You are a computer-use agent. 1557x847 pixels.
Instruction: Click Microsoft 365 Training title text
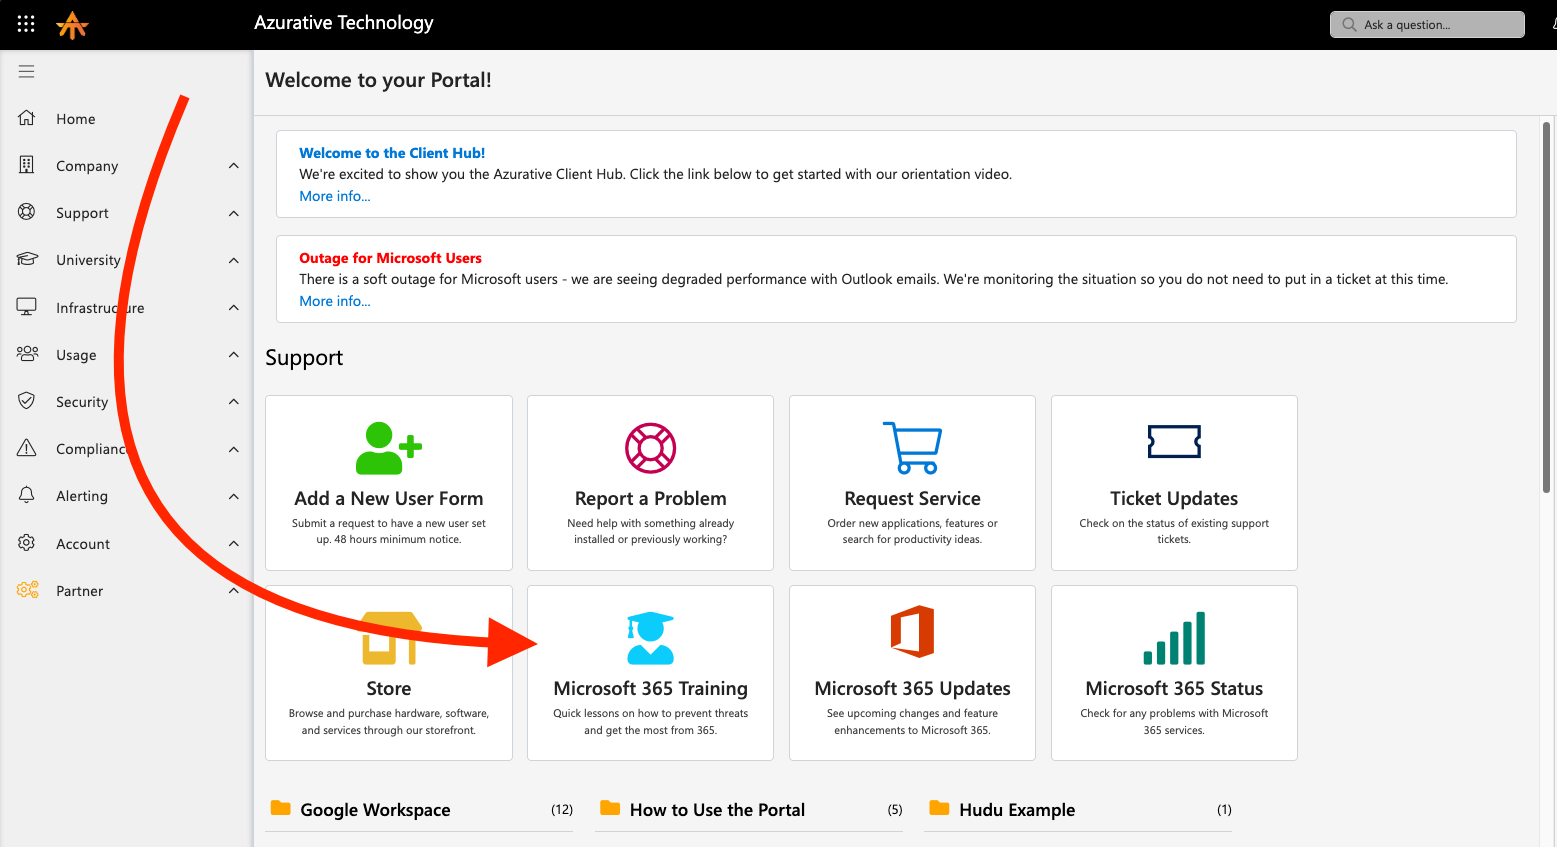(x=651, y=688)
